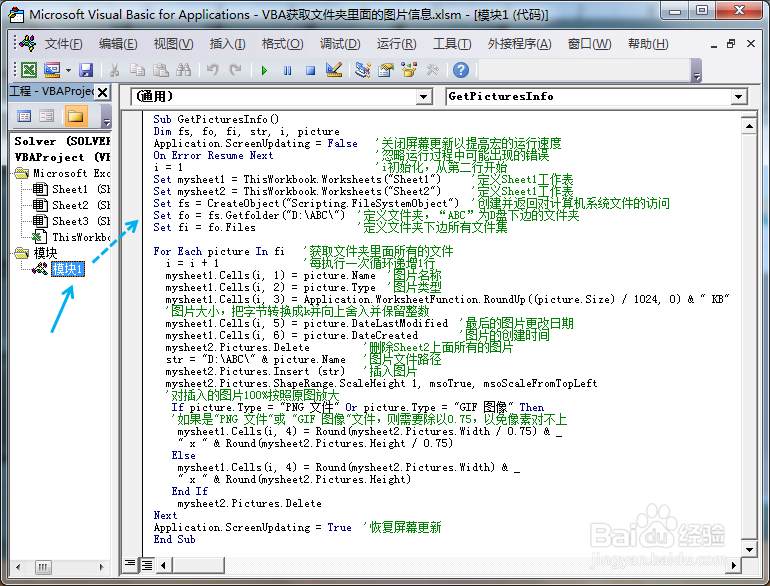Screen dimensions: 770x586
Task: Open Find with the binoculars icon
Action: pyautogui.click(x=184, y=70)
